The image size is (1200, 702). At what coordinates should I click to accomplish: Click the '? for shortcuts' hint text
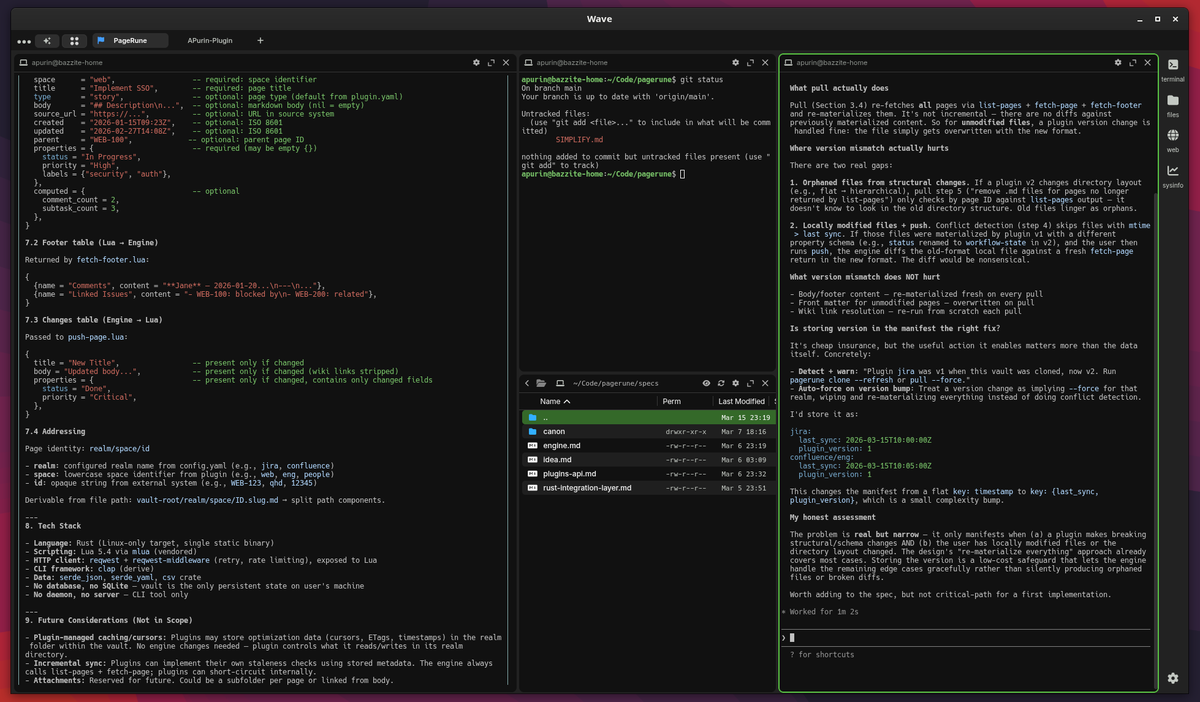822,654
